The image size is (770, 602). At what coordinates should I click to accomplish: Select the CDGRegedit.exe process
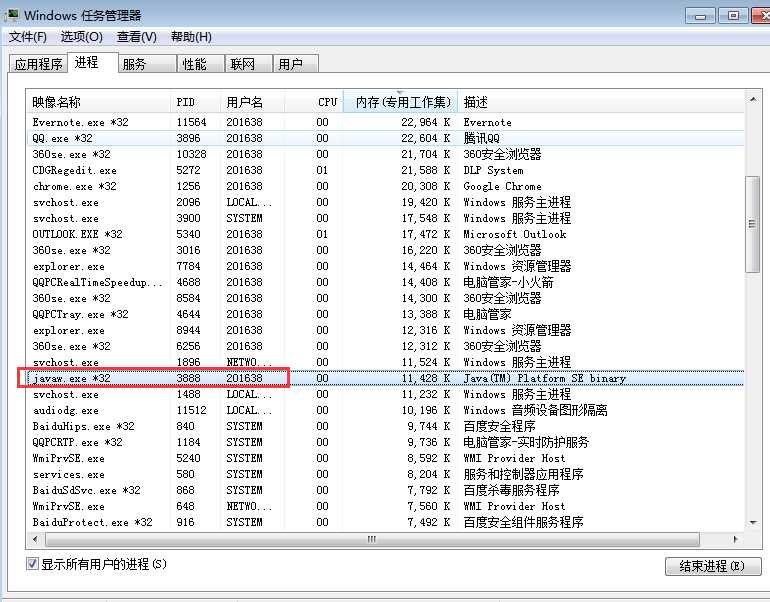(385, 170)
